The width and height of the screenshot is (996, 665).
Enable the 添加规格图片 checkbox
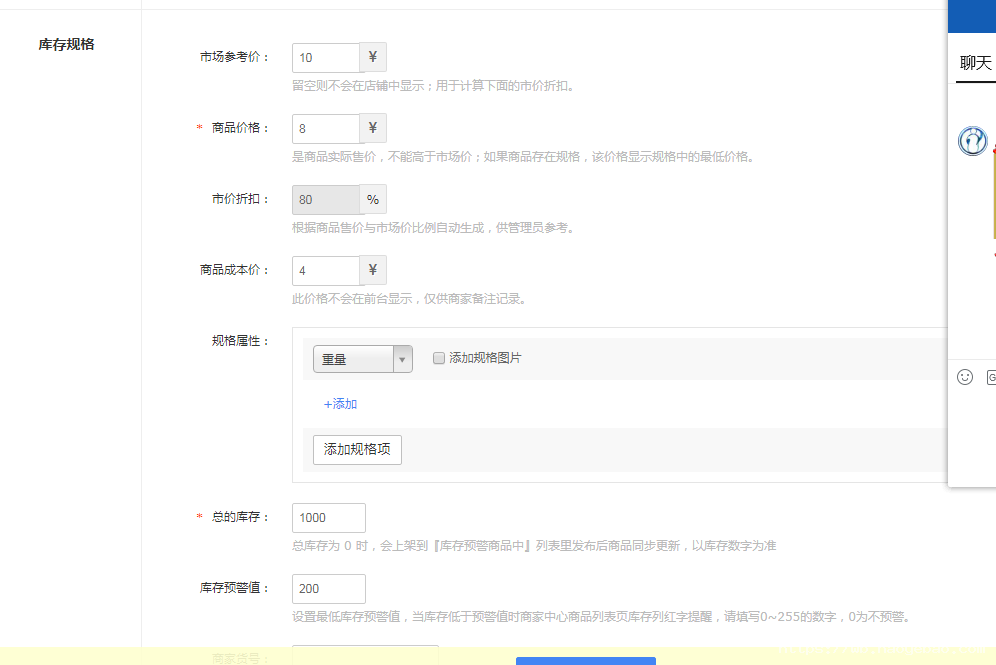click(438, 358)
